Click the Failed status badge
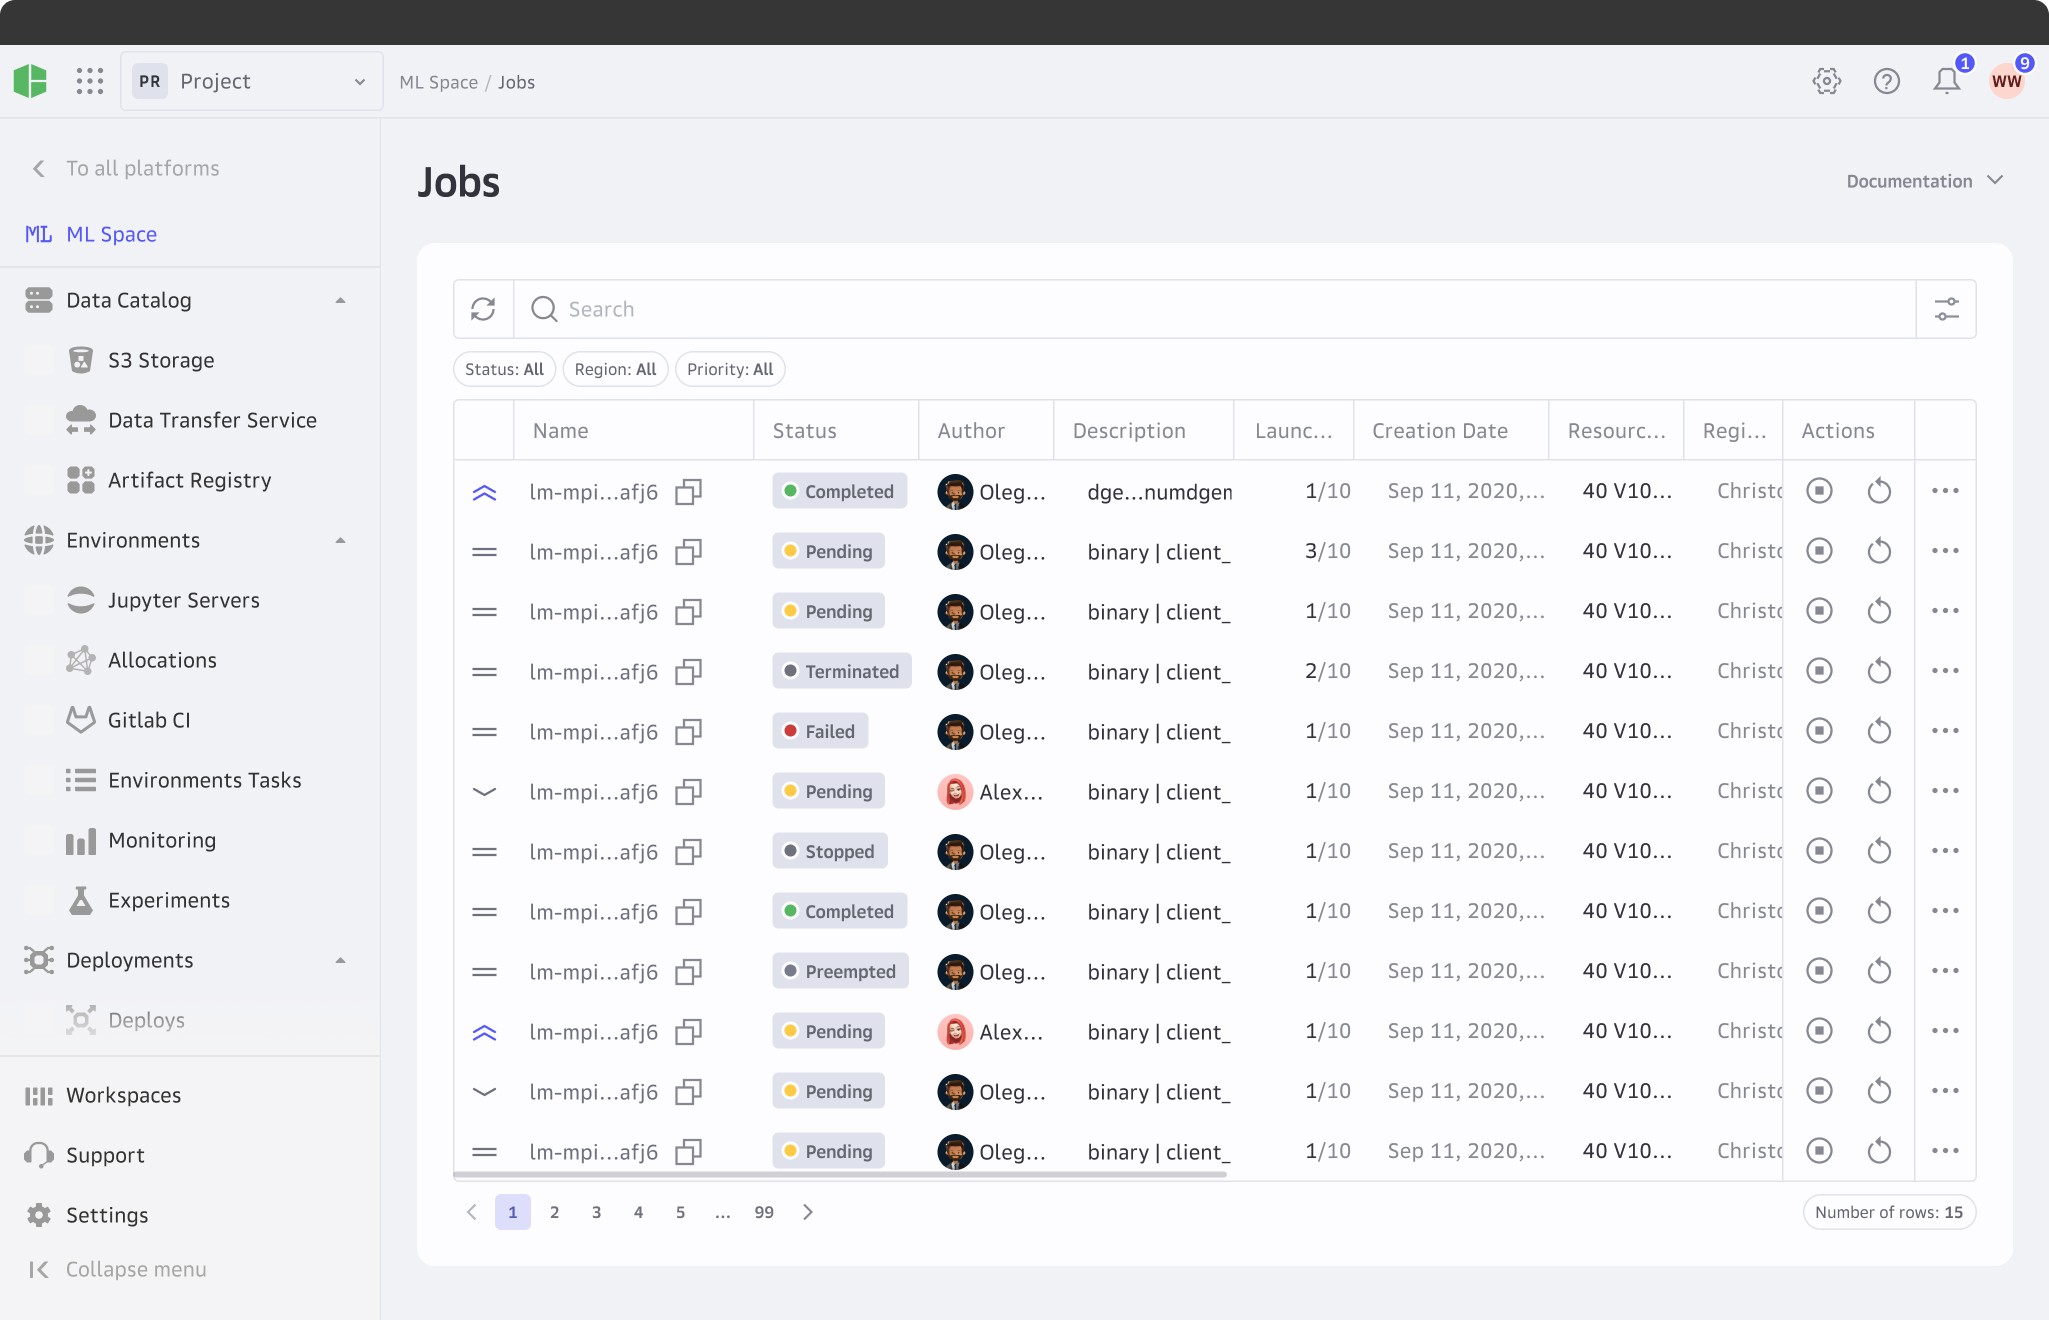Viewport: 2049px width, 1320px height. tap(820, 731)
